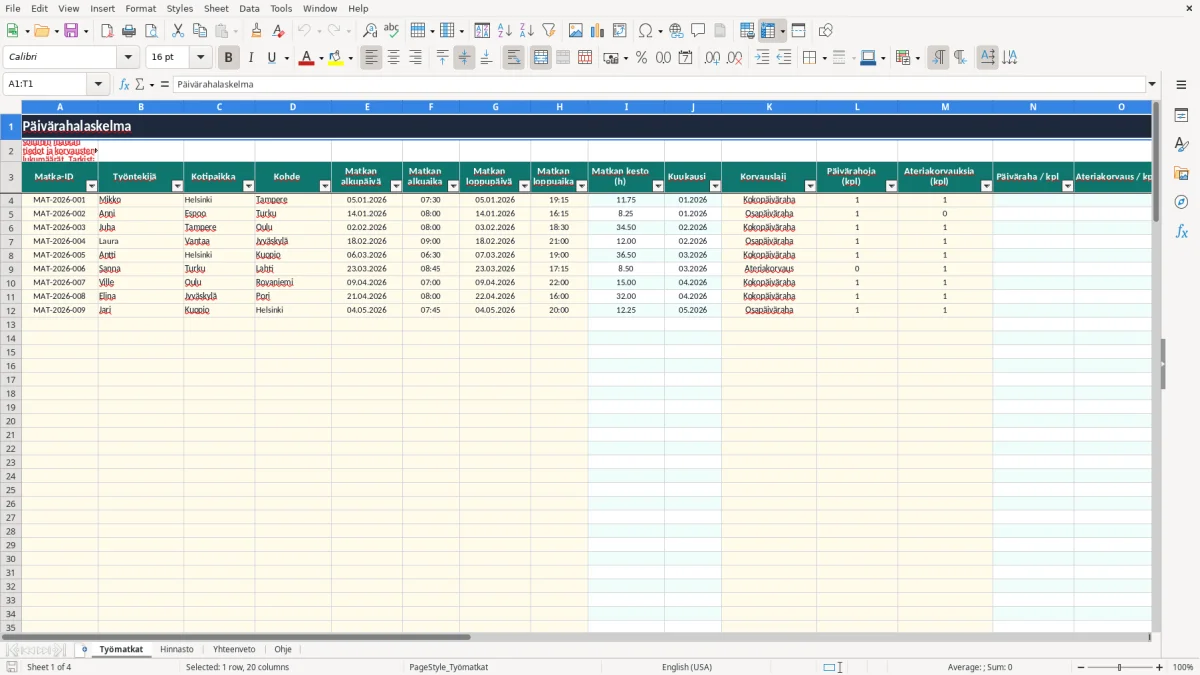Toggle wrap text
1200x675 pixels.
click(x=513, y=58)
